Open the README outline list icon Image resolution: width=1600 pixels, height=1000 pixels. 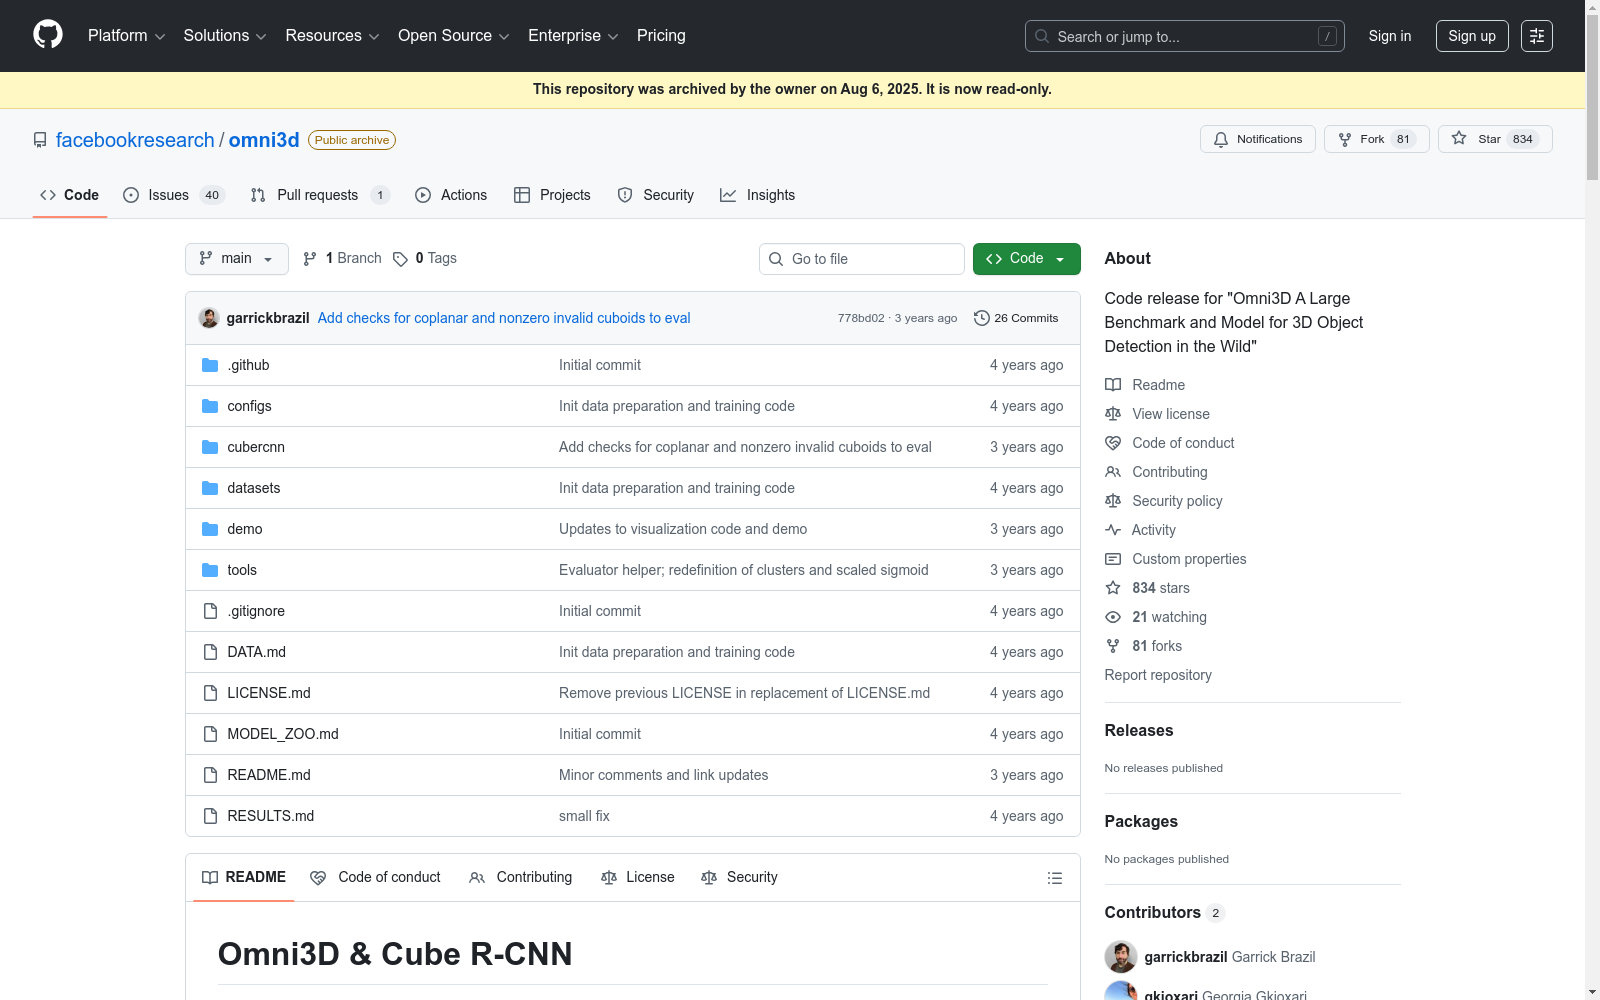1055,878
